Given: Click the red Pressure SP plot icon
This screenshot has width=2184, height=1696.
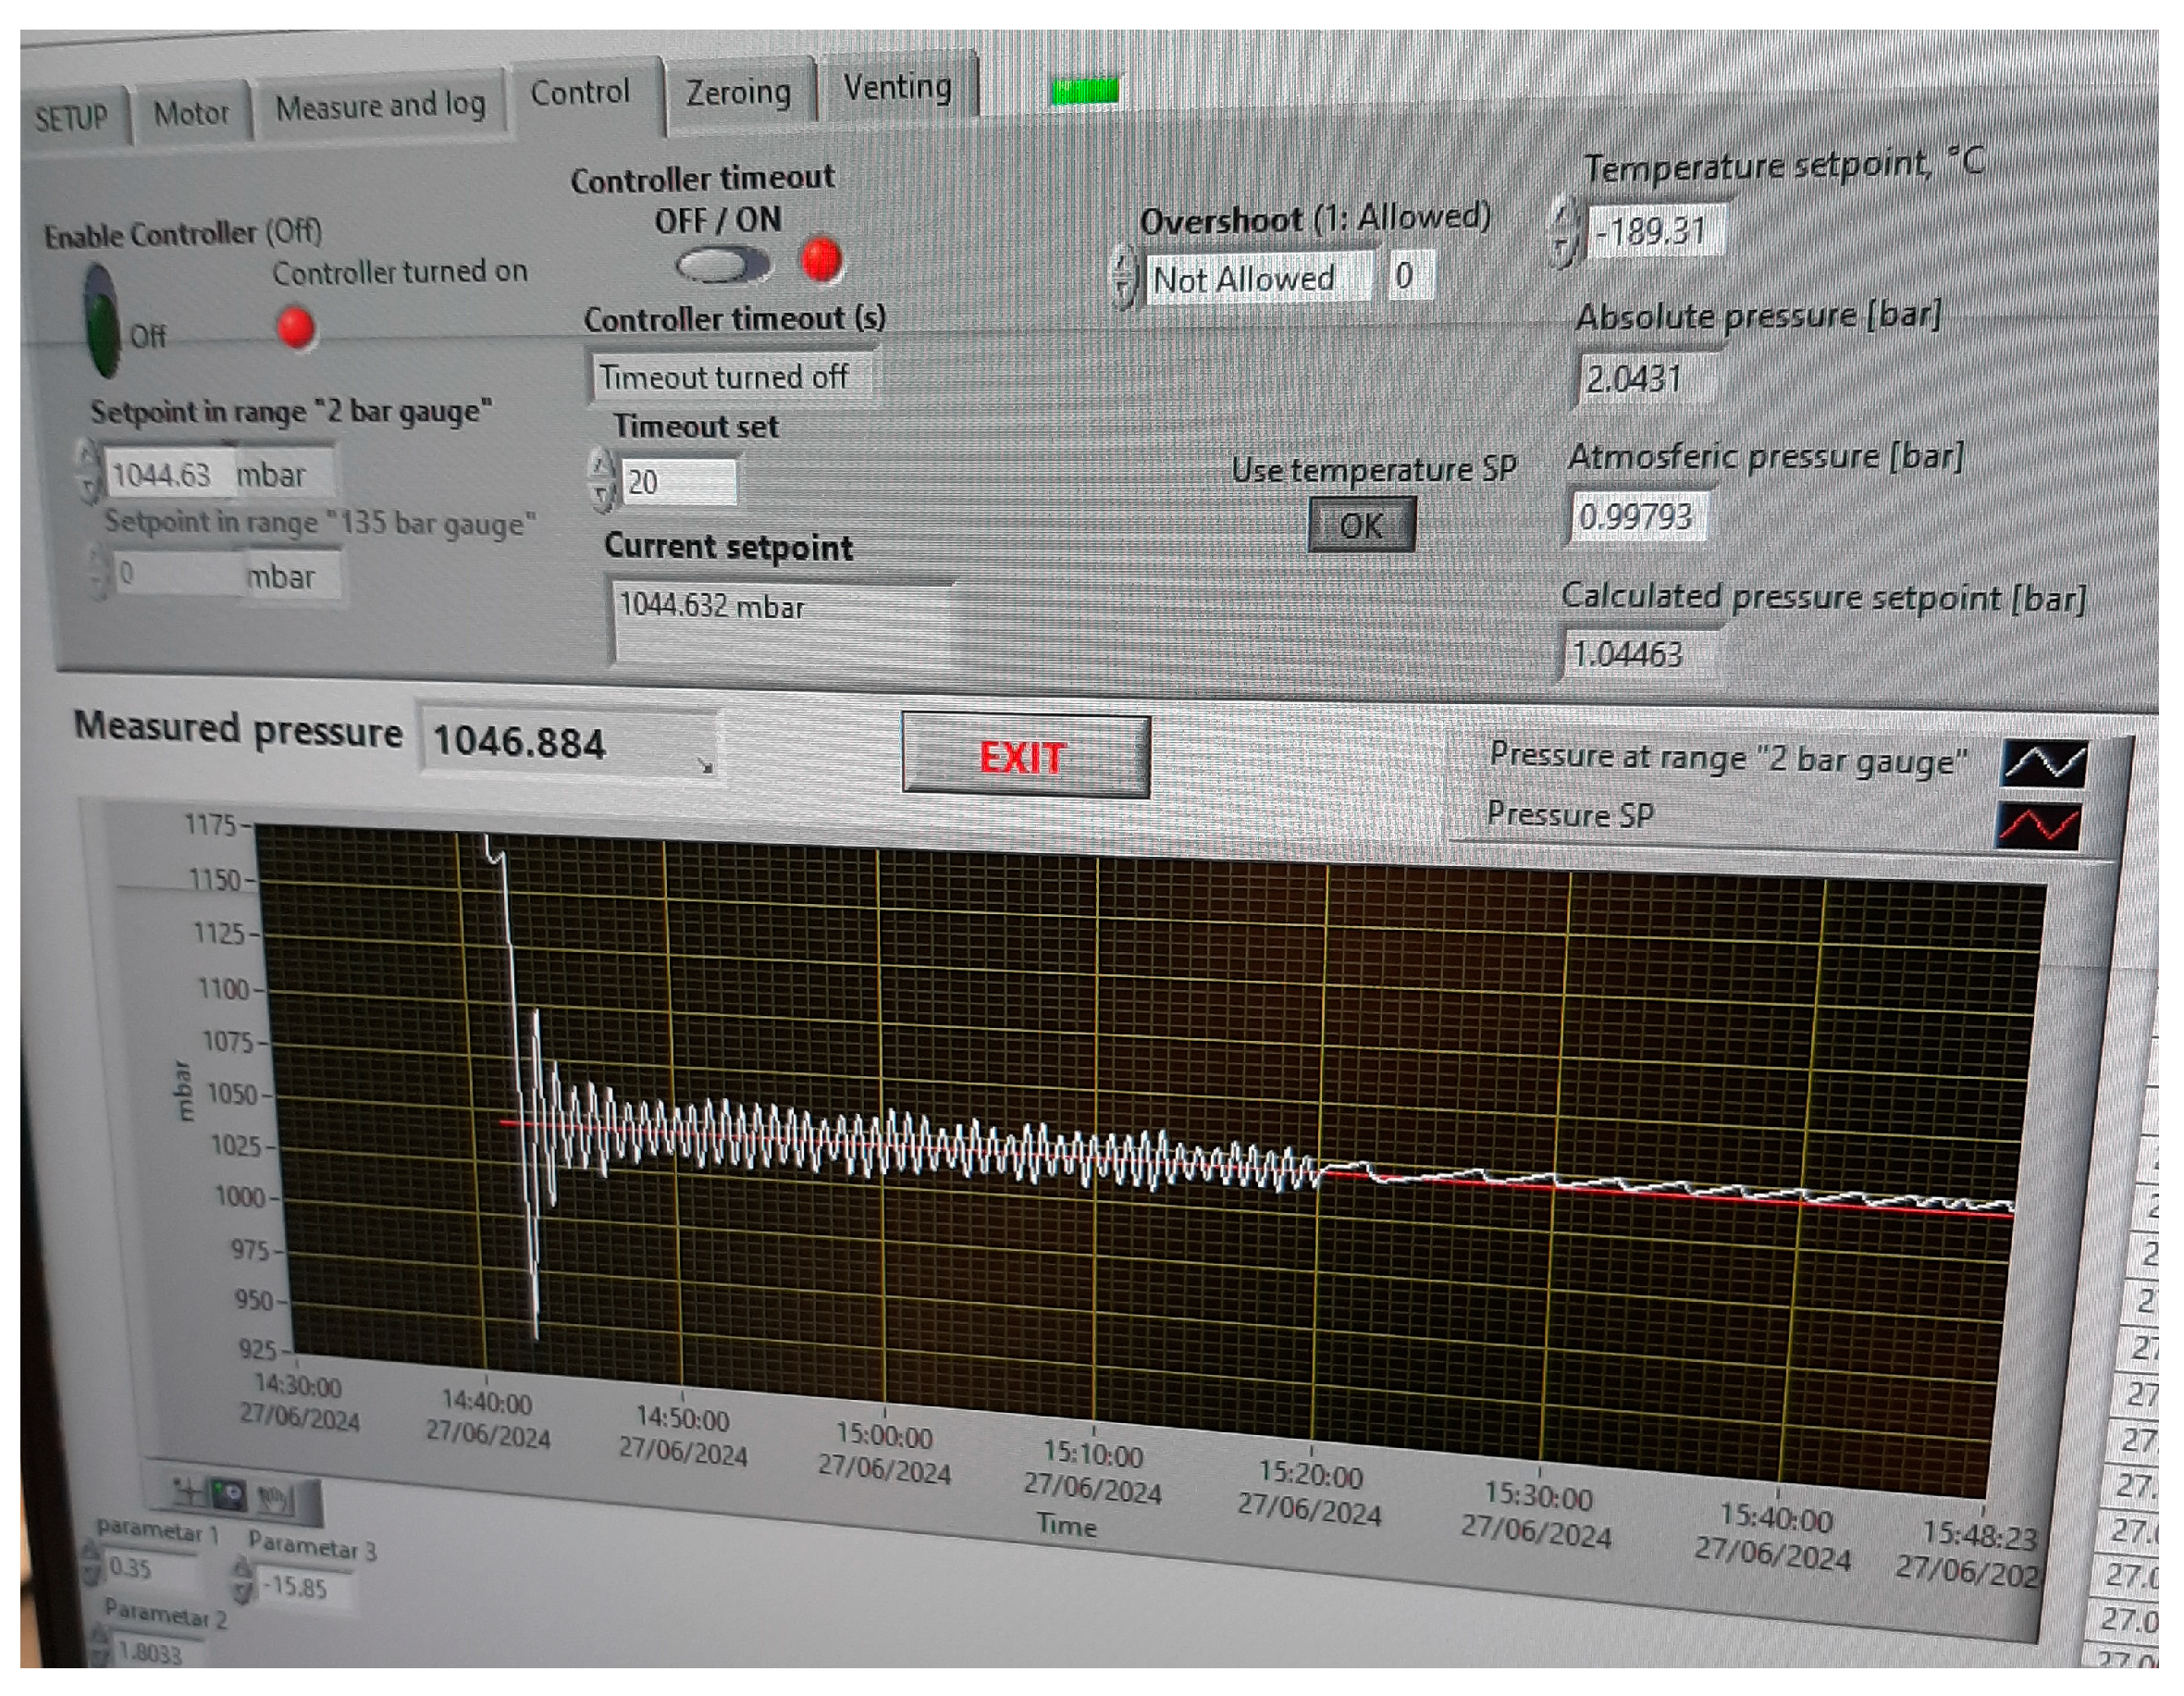Looking at the screenshot, I should [2037, 826].
